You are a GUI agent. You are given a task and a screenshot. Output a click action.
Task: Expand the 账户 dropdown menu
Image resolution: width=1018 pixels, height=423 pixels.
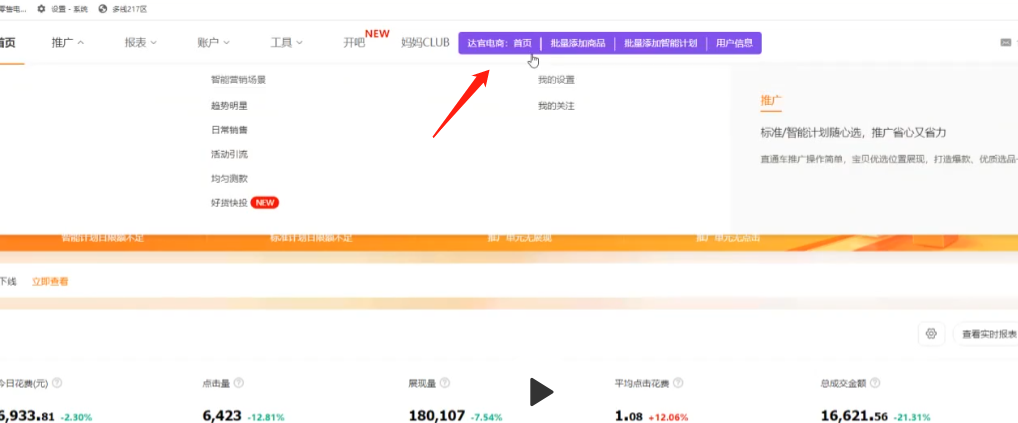click(x=213, y=43)
